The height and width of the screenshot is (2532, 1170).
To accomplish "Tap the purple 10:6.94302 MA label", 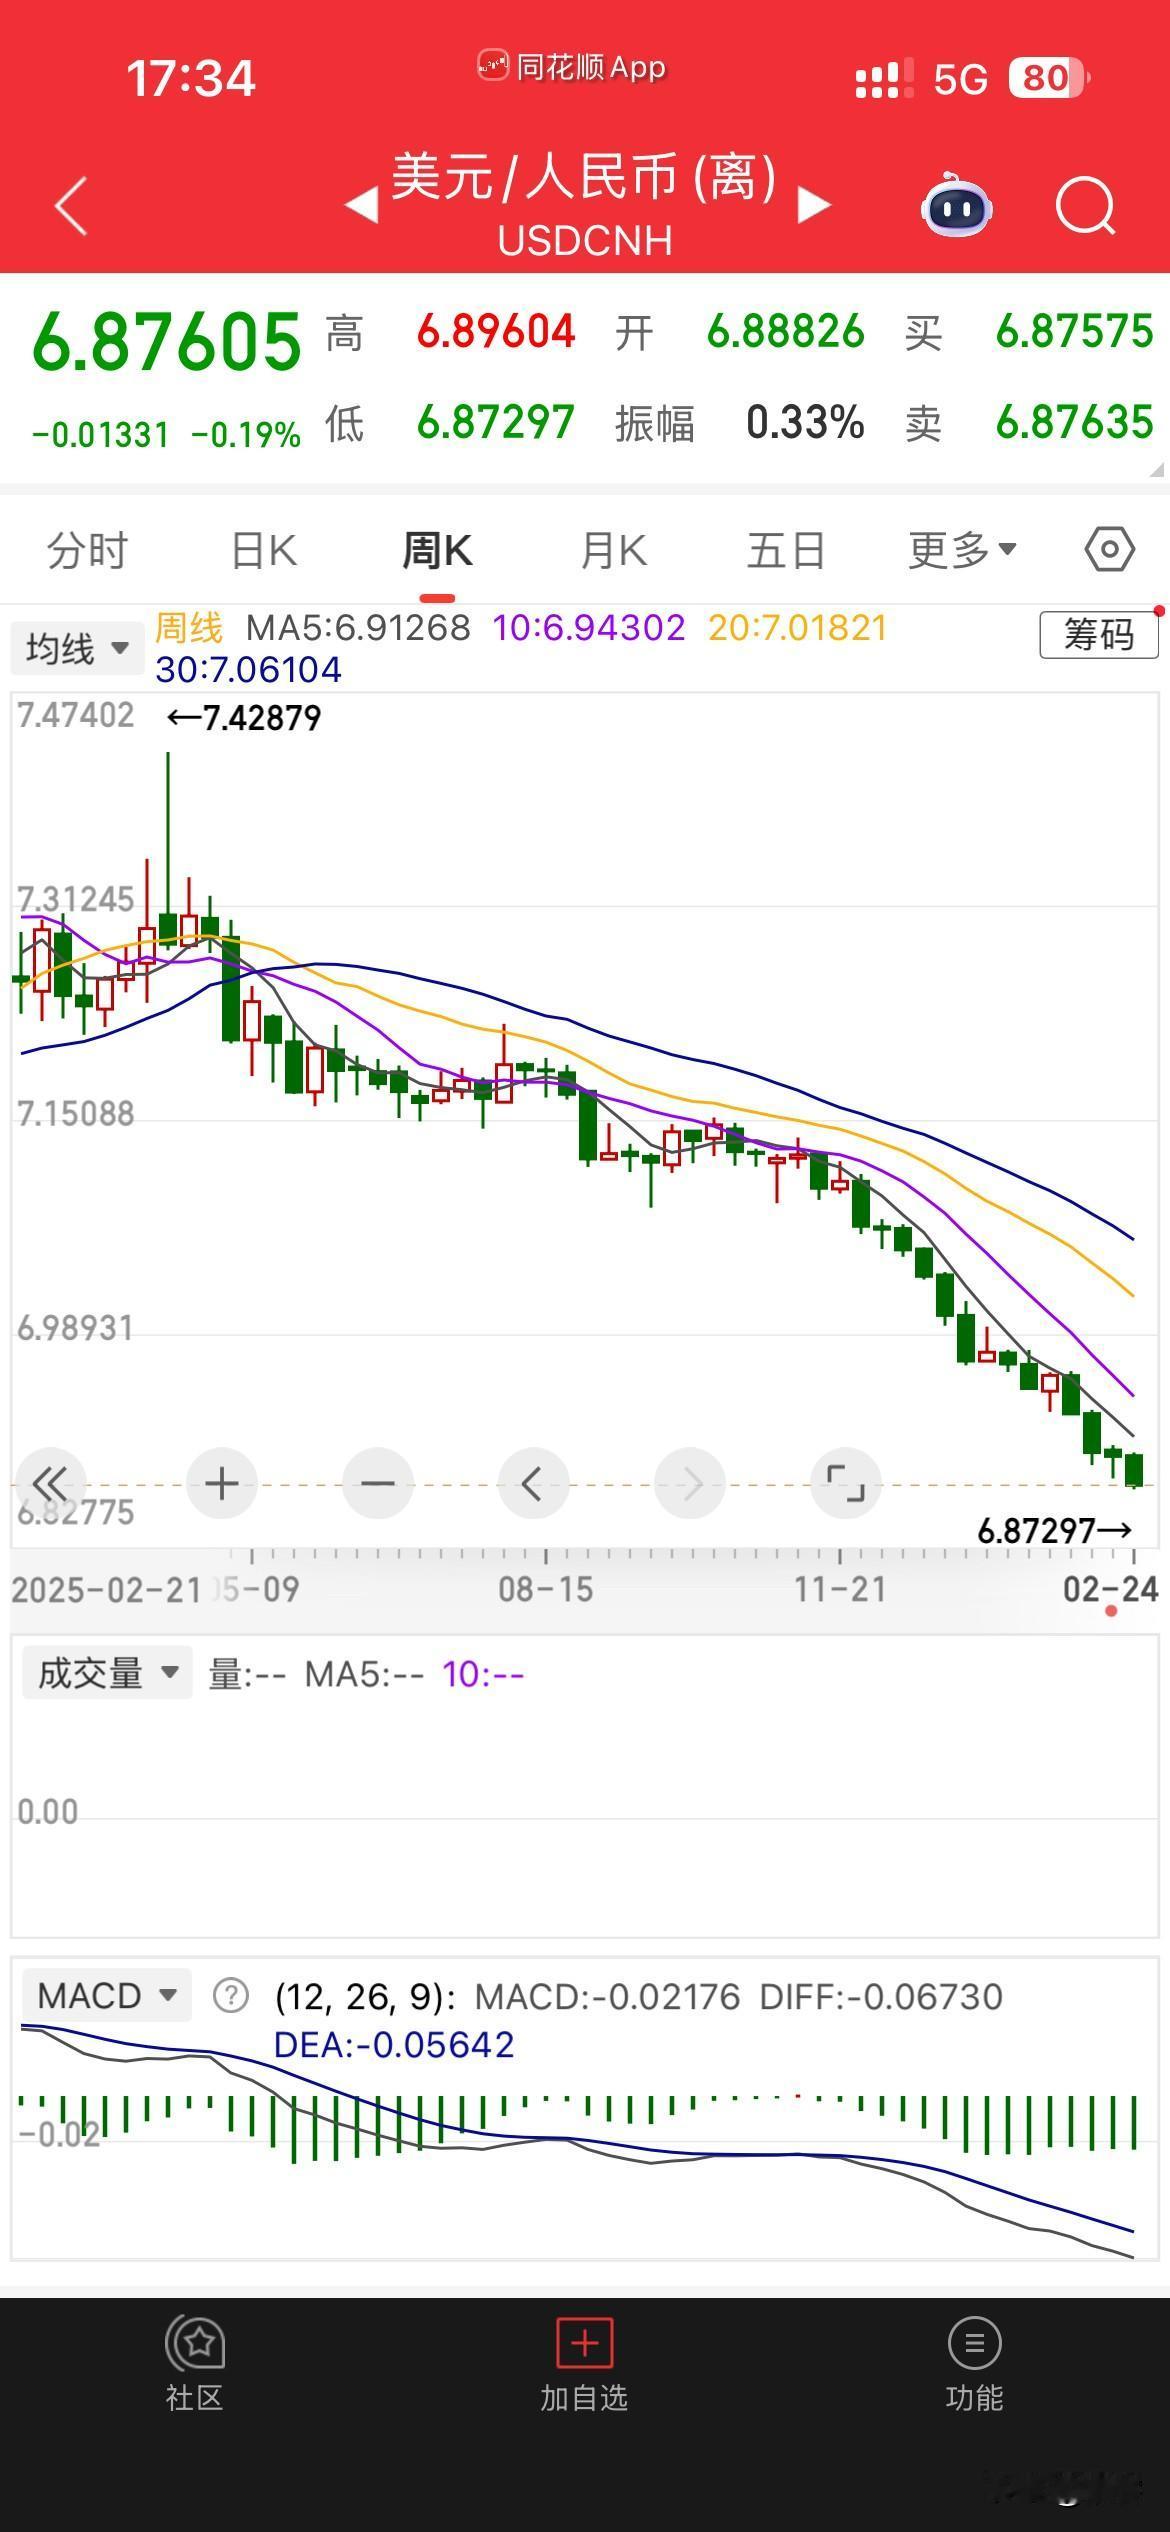I will (x=589, y=628).
